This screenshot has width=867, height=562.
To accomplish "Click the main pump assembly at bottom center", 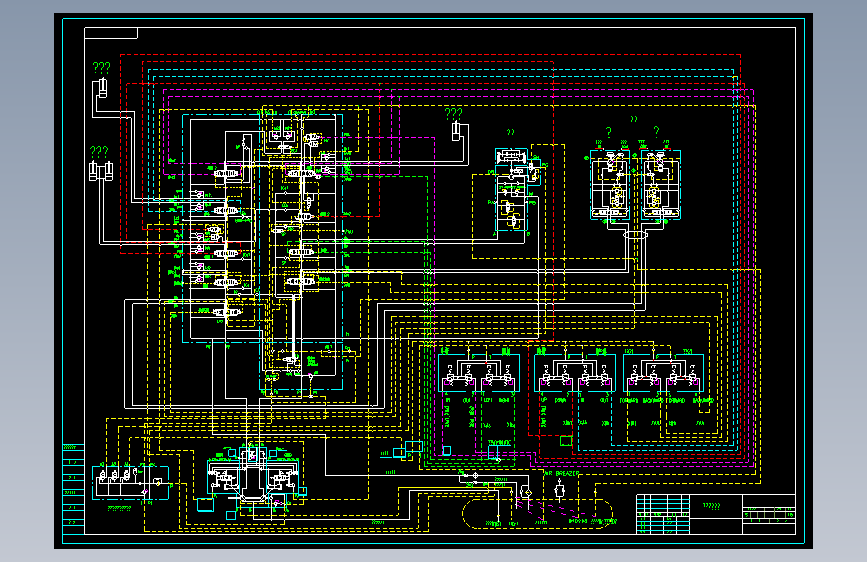I will pos(253,477).
